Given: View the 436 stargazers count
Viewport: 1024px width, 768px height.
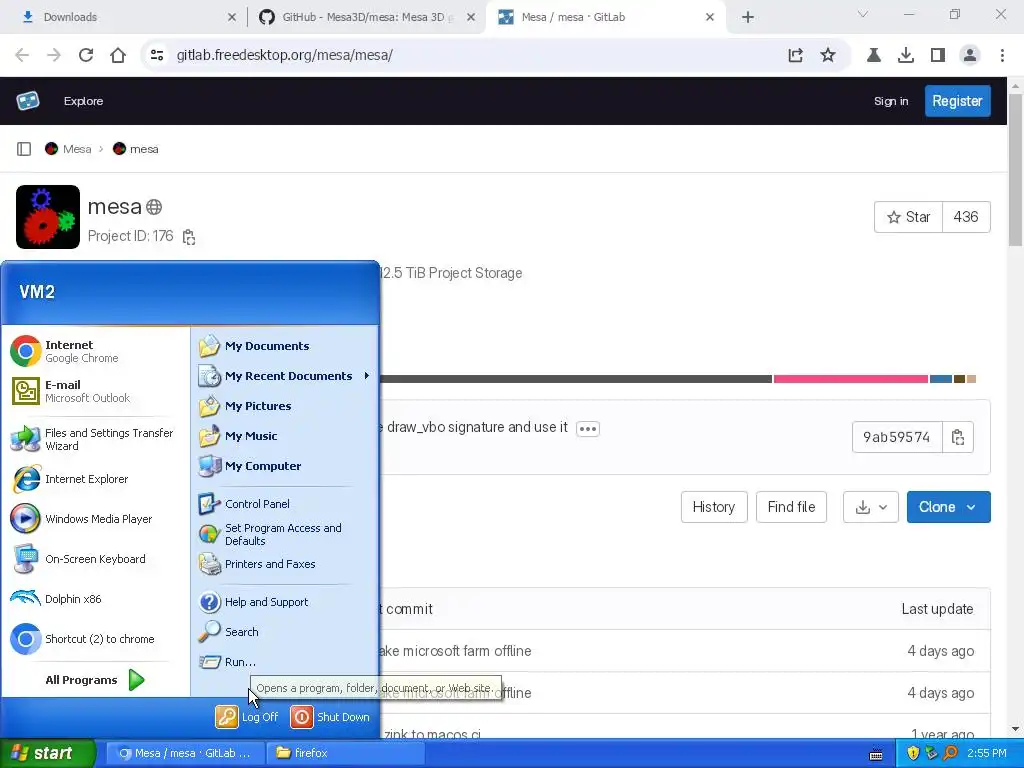Looking at the screenshot, I should (966, 217).
